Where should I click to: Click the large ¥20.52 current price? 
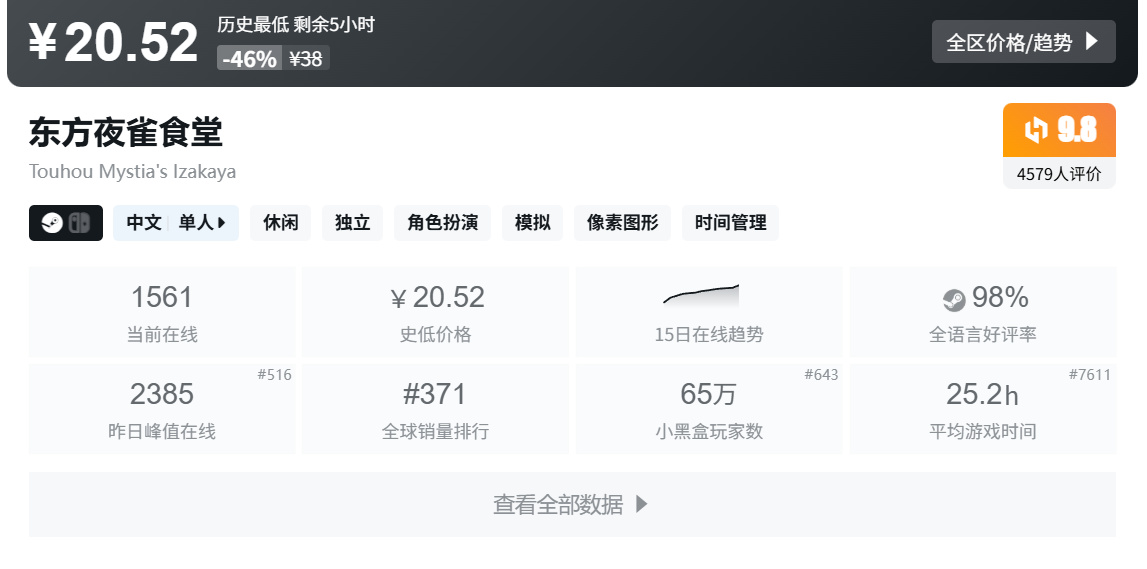[113, 42]
